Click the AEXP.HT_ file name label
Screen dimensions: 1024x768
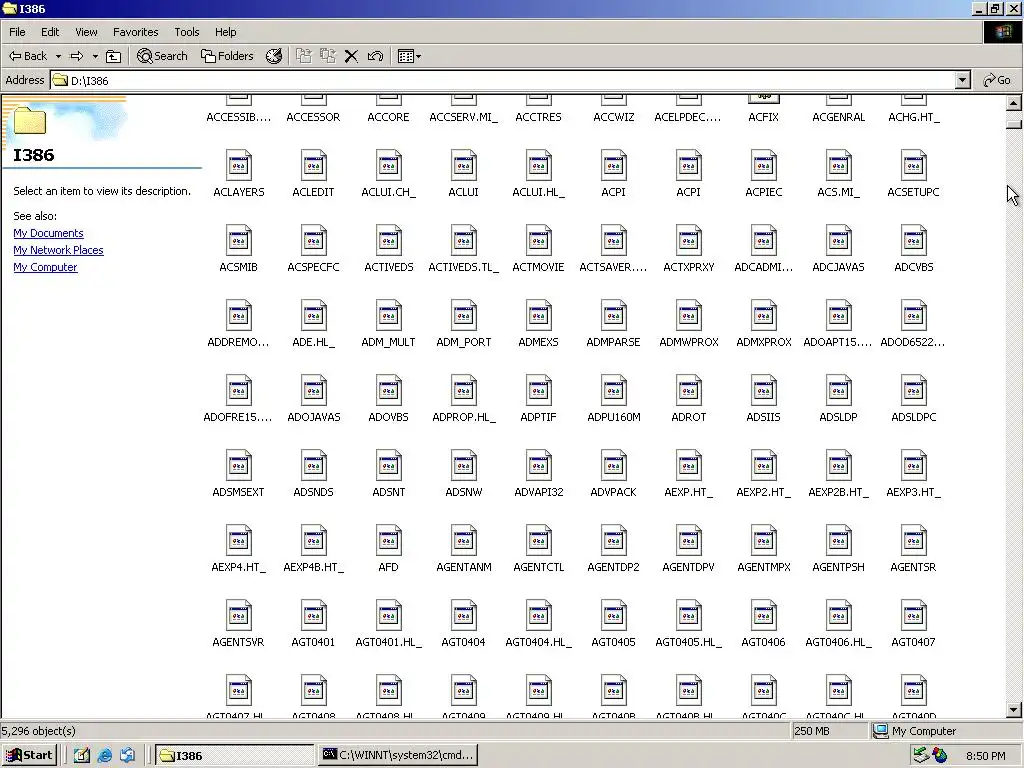(x=688, y=492)
